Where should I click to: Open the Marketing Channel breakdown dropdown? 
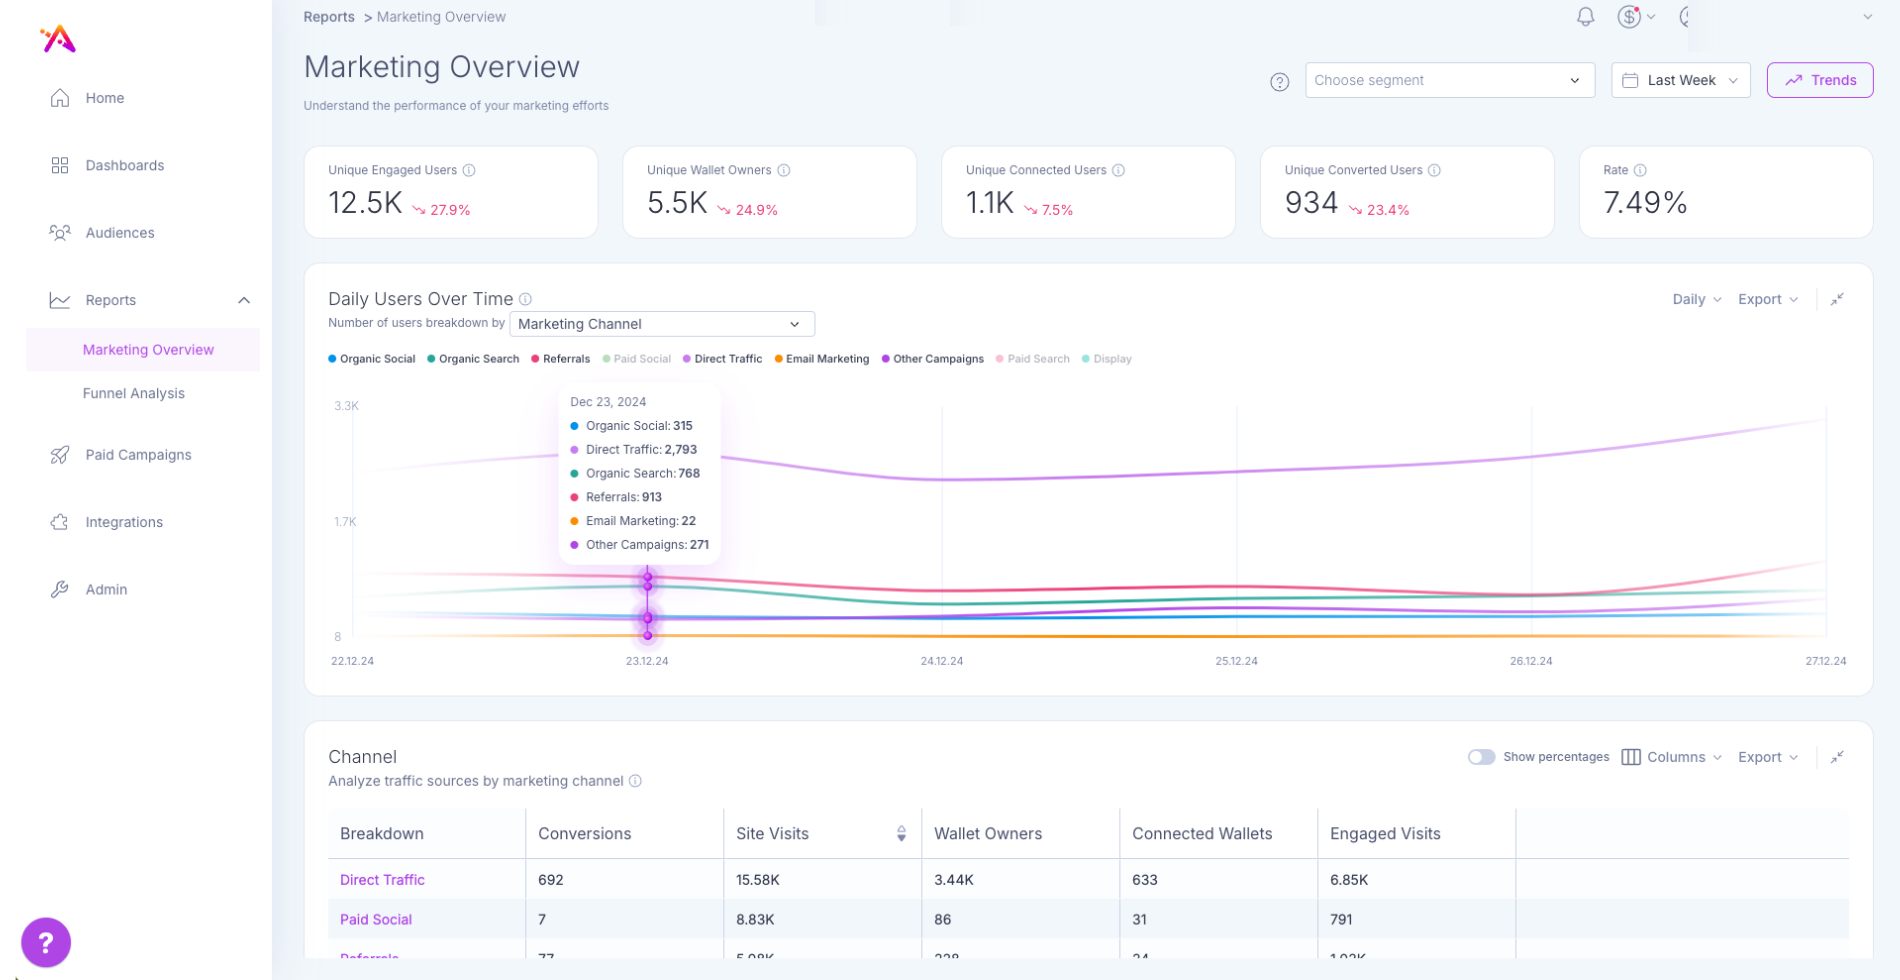tap(661, 324)
